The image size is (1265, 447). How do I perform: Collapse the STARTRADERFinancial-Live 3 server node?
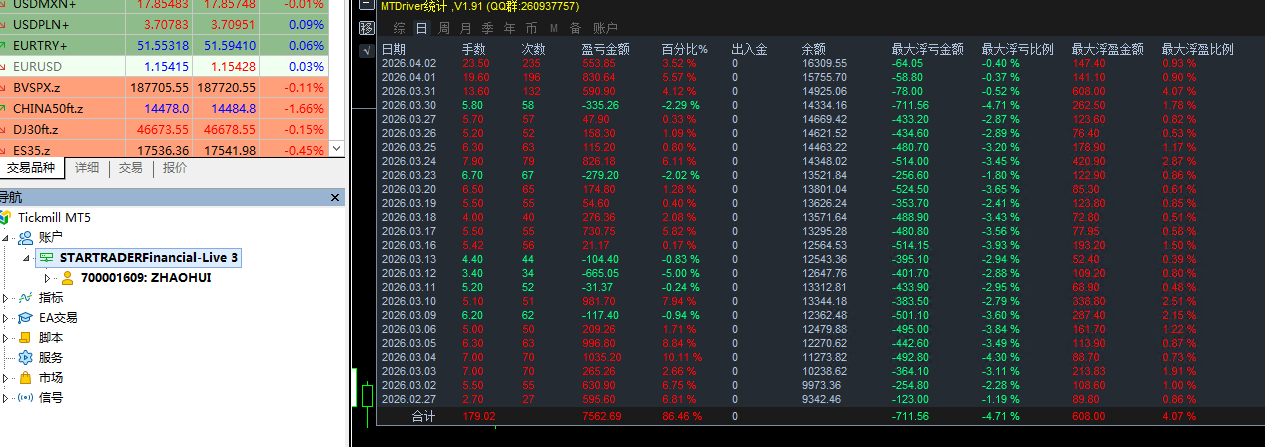[27, 257]
